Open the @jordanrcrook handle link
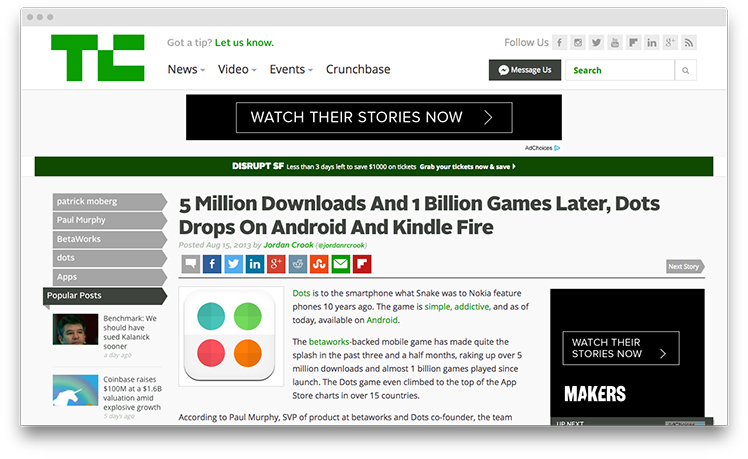Image resolution: width=748 pixels, height=459 pixels. click(341, 245)
